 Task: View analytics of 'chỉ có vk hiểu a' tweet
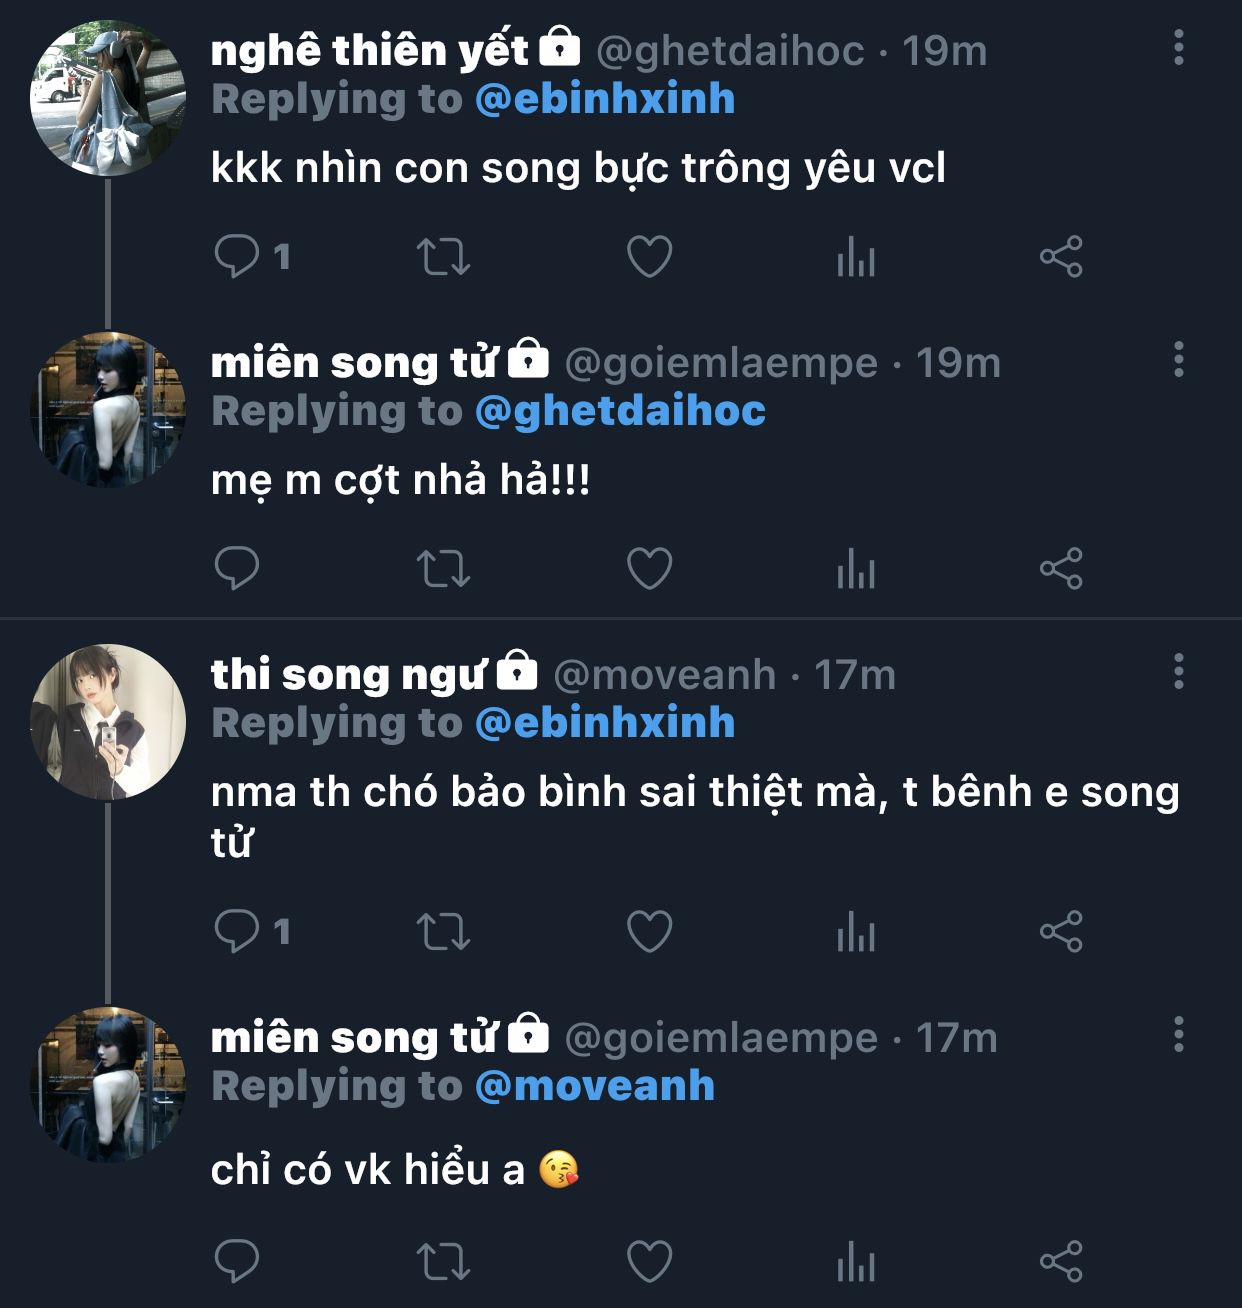pos(855,1261)
